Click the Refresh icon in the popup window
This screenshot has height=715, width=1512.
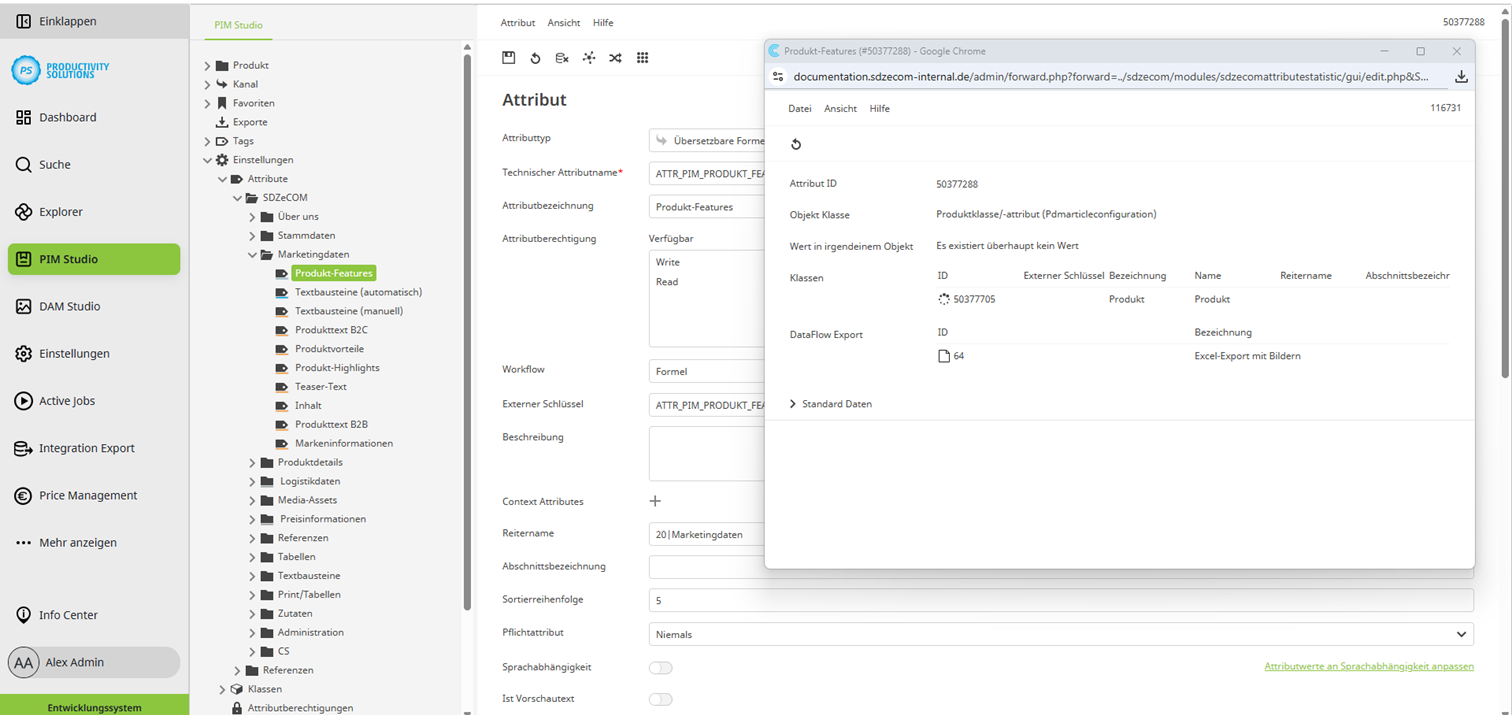[x=795, y=143]
